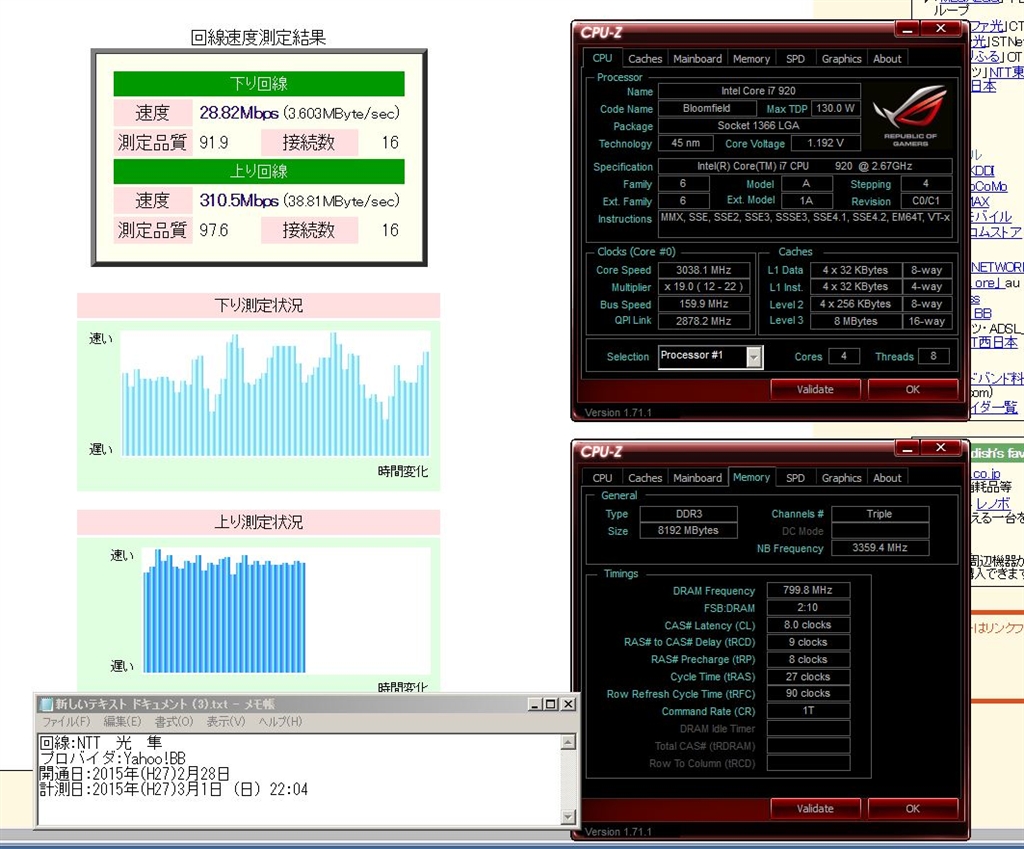Click the DRAM Frequency value '799.8 MHz'
Screen dimensions: 1024x849
point(808,590)
